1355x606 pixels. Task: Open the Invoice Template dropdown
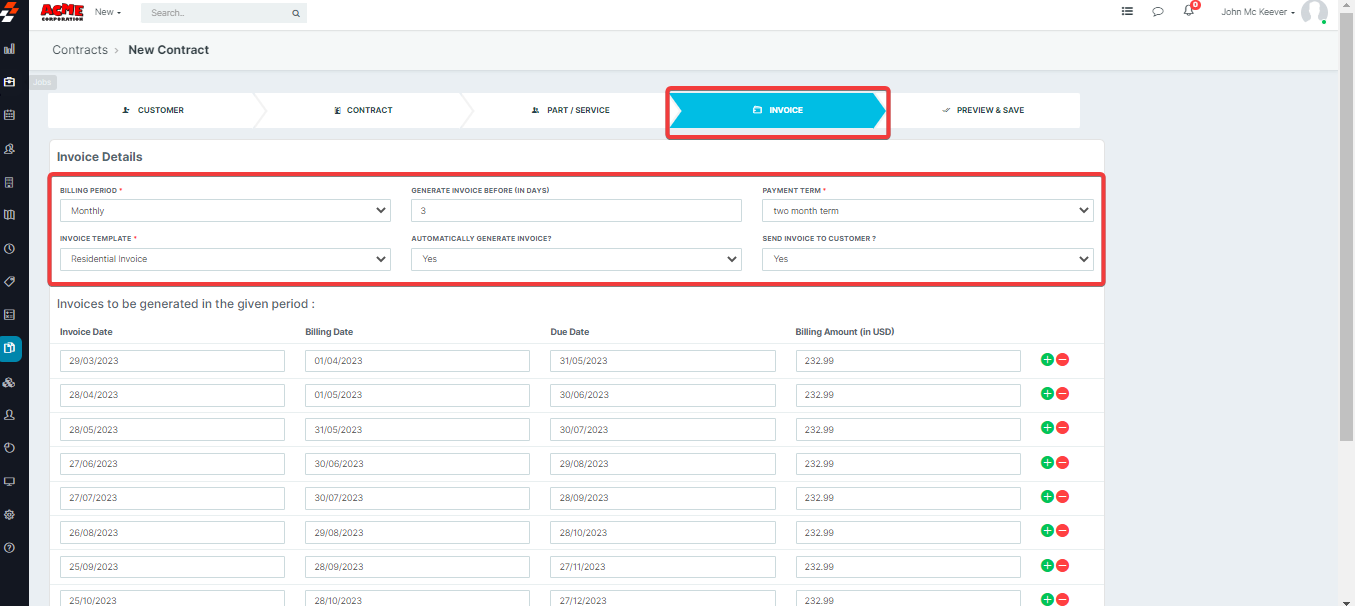225,259
